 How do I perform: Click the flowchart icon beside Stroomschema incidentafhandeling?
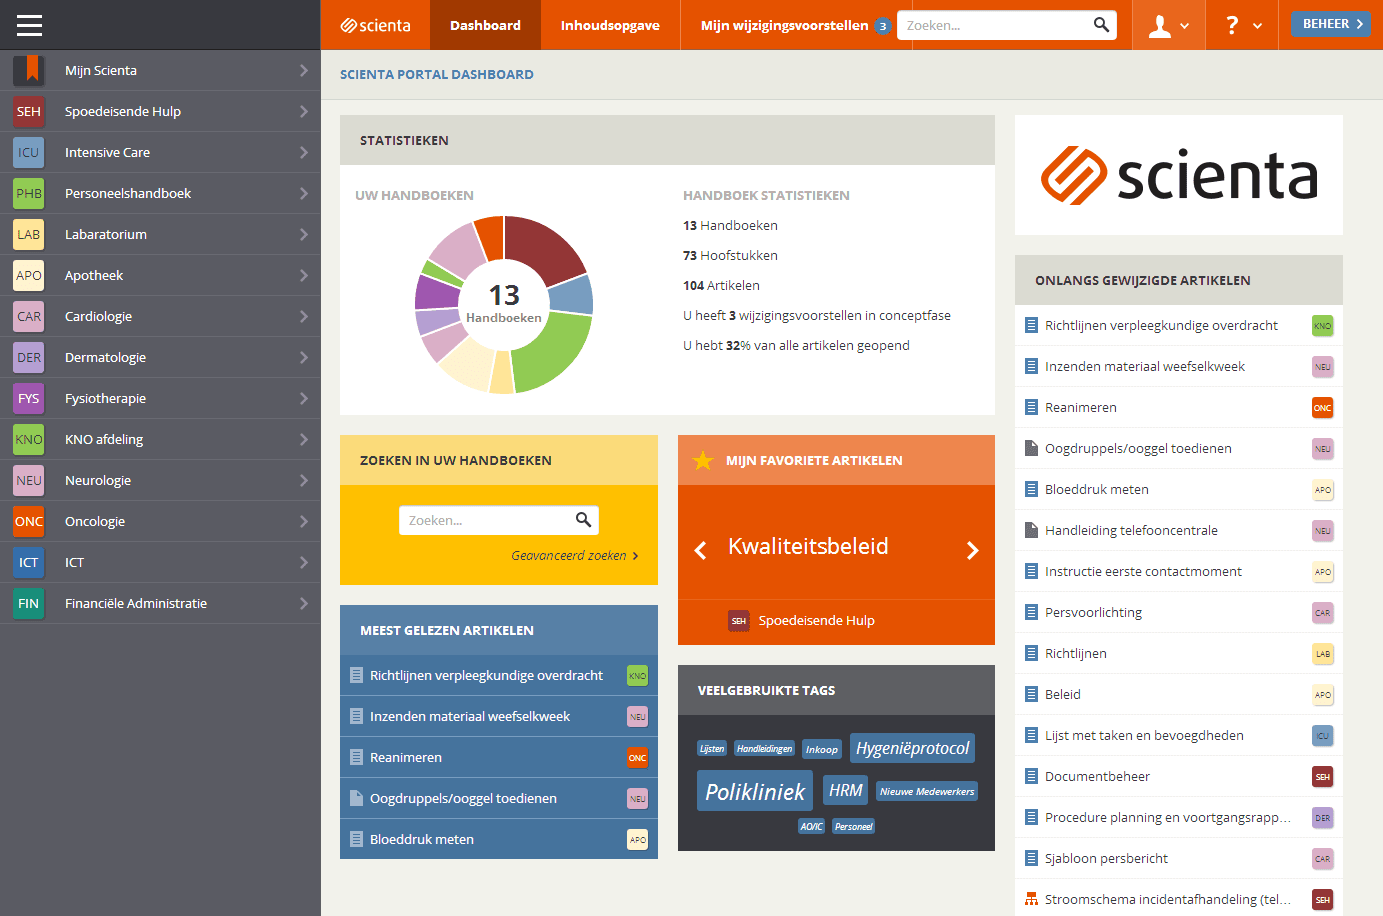tap(1031, 899)
